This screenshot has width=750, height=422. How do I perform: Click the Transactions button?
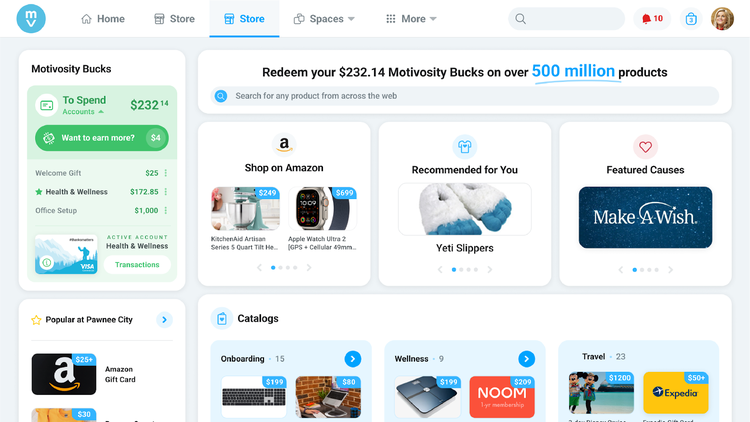137,265
